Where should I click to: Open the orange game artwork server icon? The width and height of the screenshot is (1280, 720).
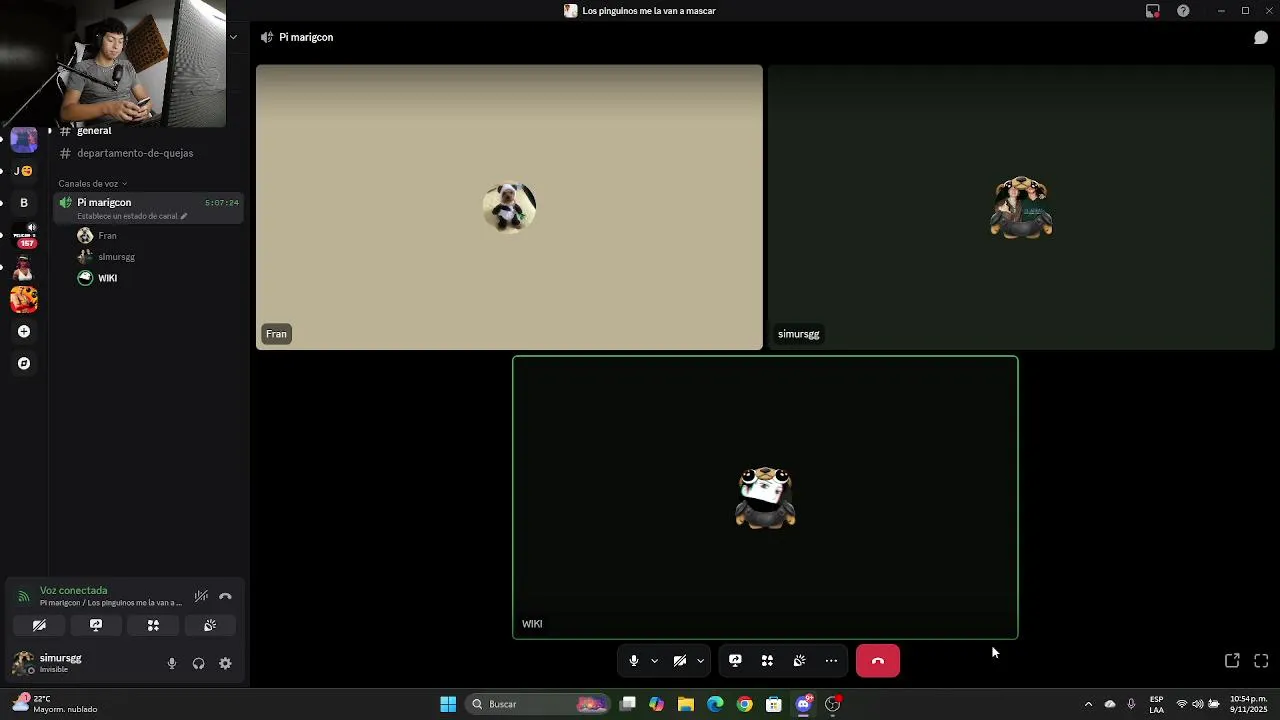[24, 299]
